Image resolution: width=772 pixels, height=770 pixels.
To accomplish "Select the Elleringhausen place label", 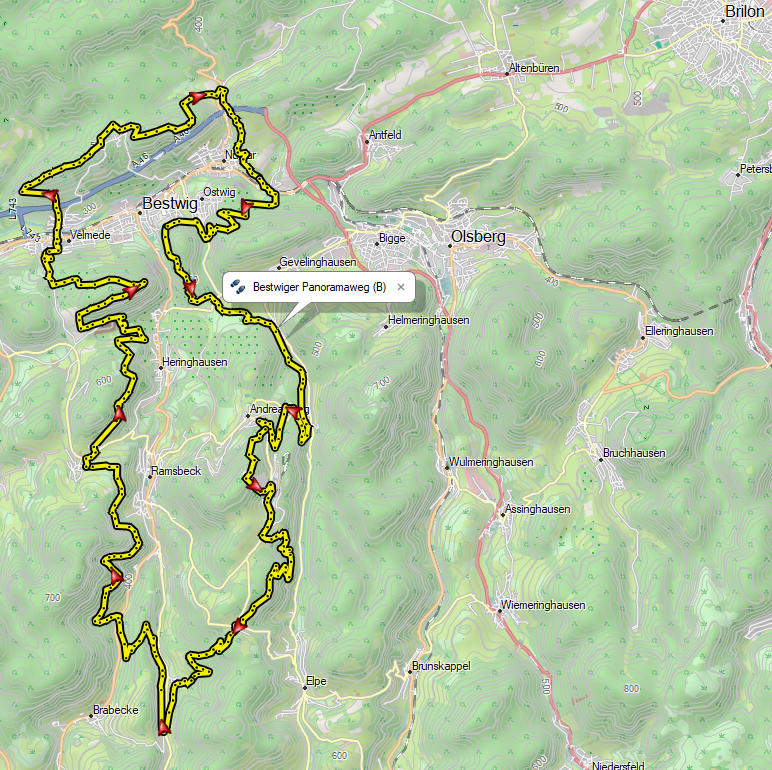I will [679, 331].
